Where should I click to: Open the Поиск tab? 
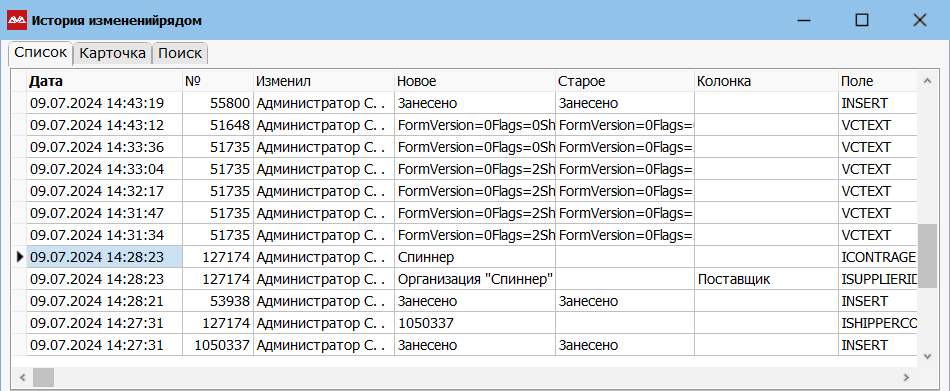[180, 53]
